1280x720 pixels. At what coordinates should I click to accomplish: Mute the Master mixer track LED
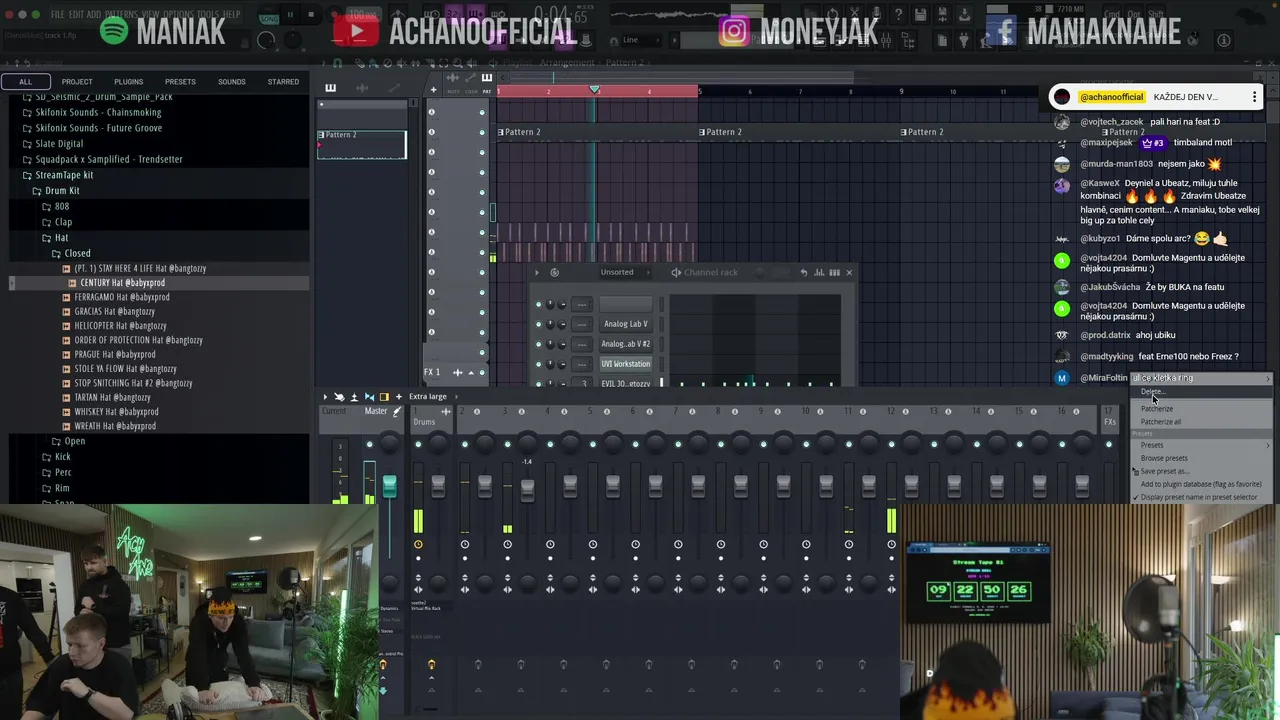tap(369, 444)
